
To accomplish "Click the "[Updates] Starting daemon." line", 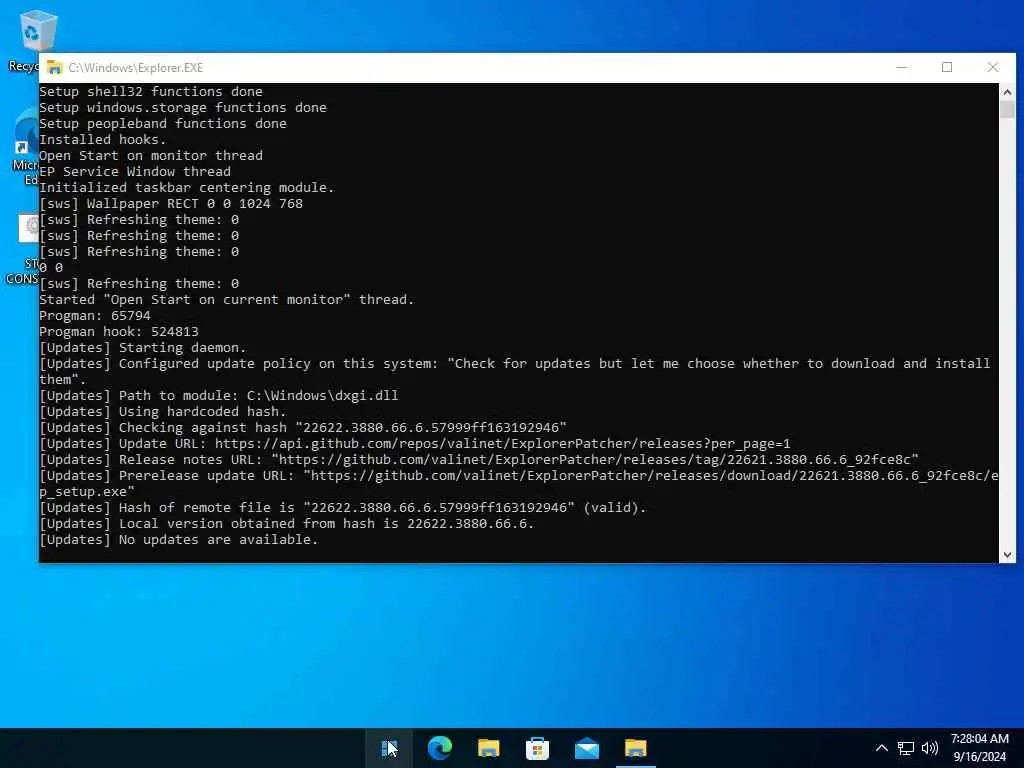I will coord(143,347).
